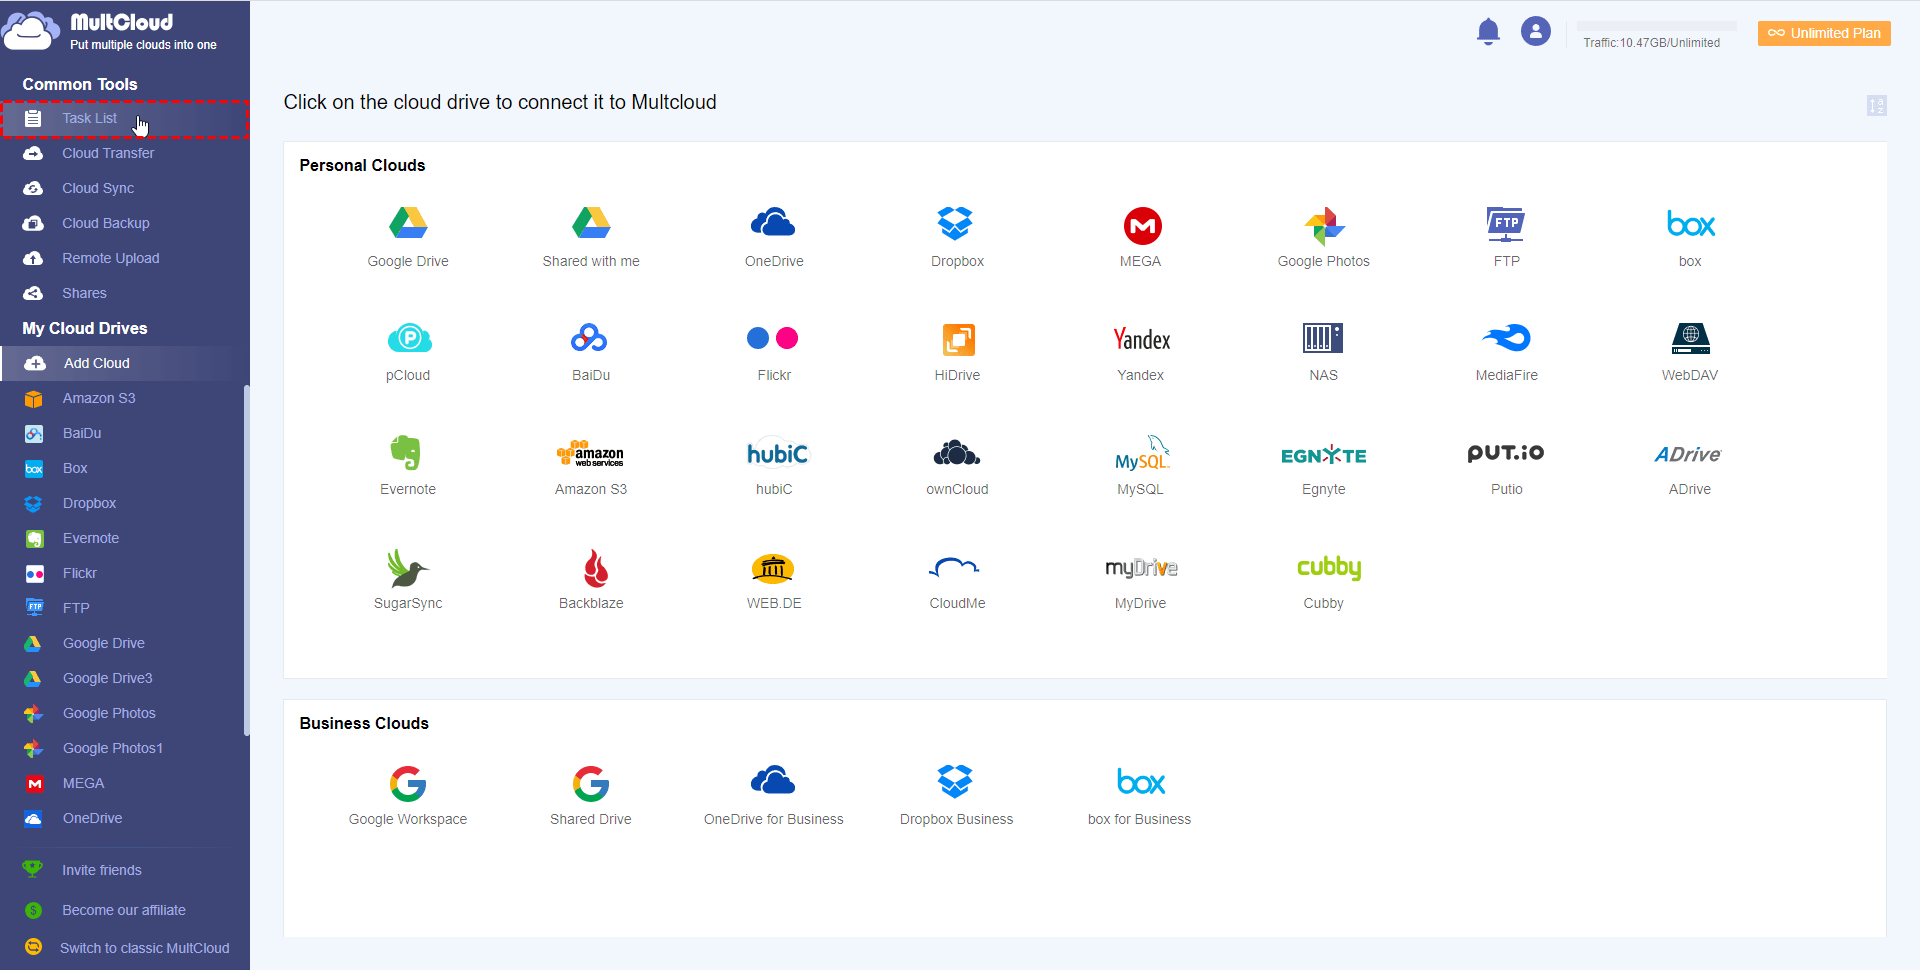The image size is (1920, 970).
Task: Select the Flickr dots icon in grid
Action: coord(773,338)
